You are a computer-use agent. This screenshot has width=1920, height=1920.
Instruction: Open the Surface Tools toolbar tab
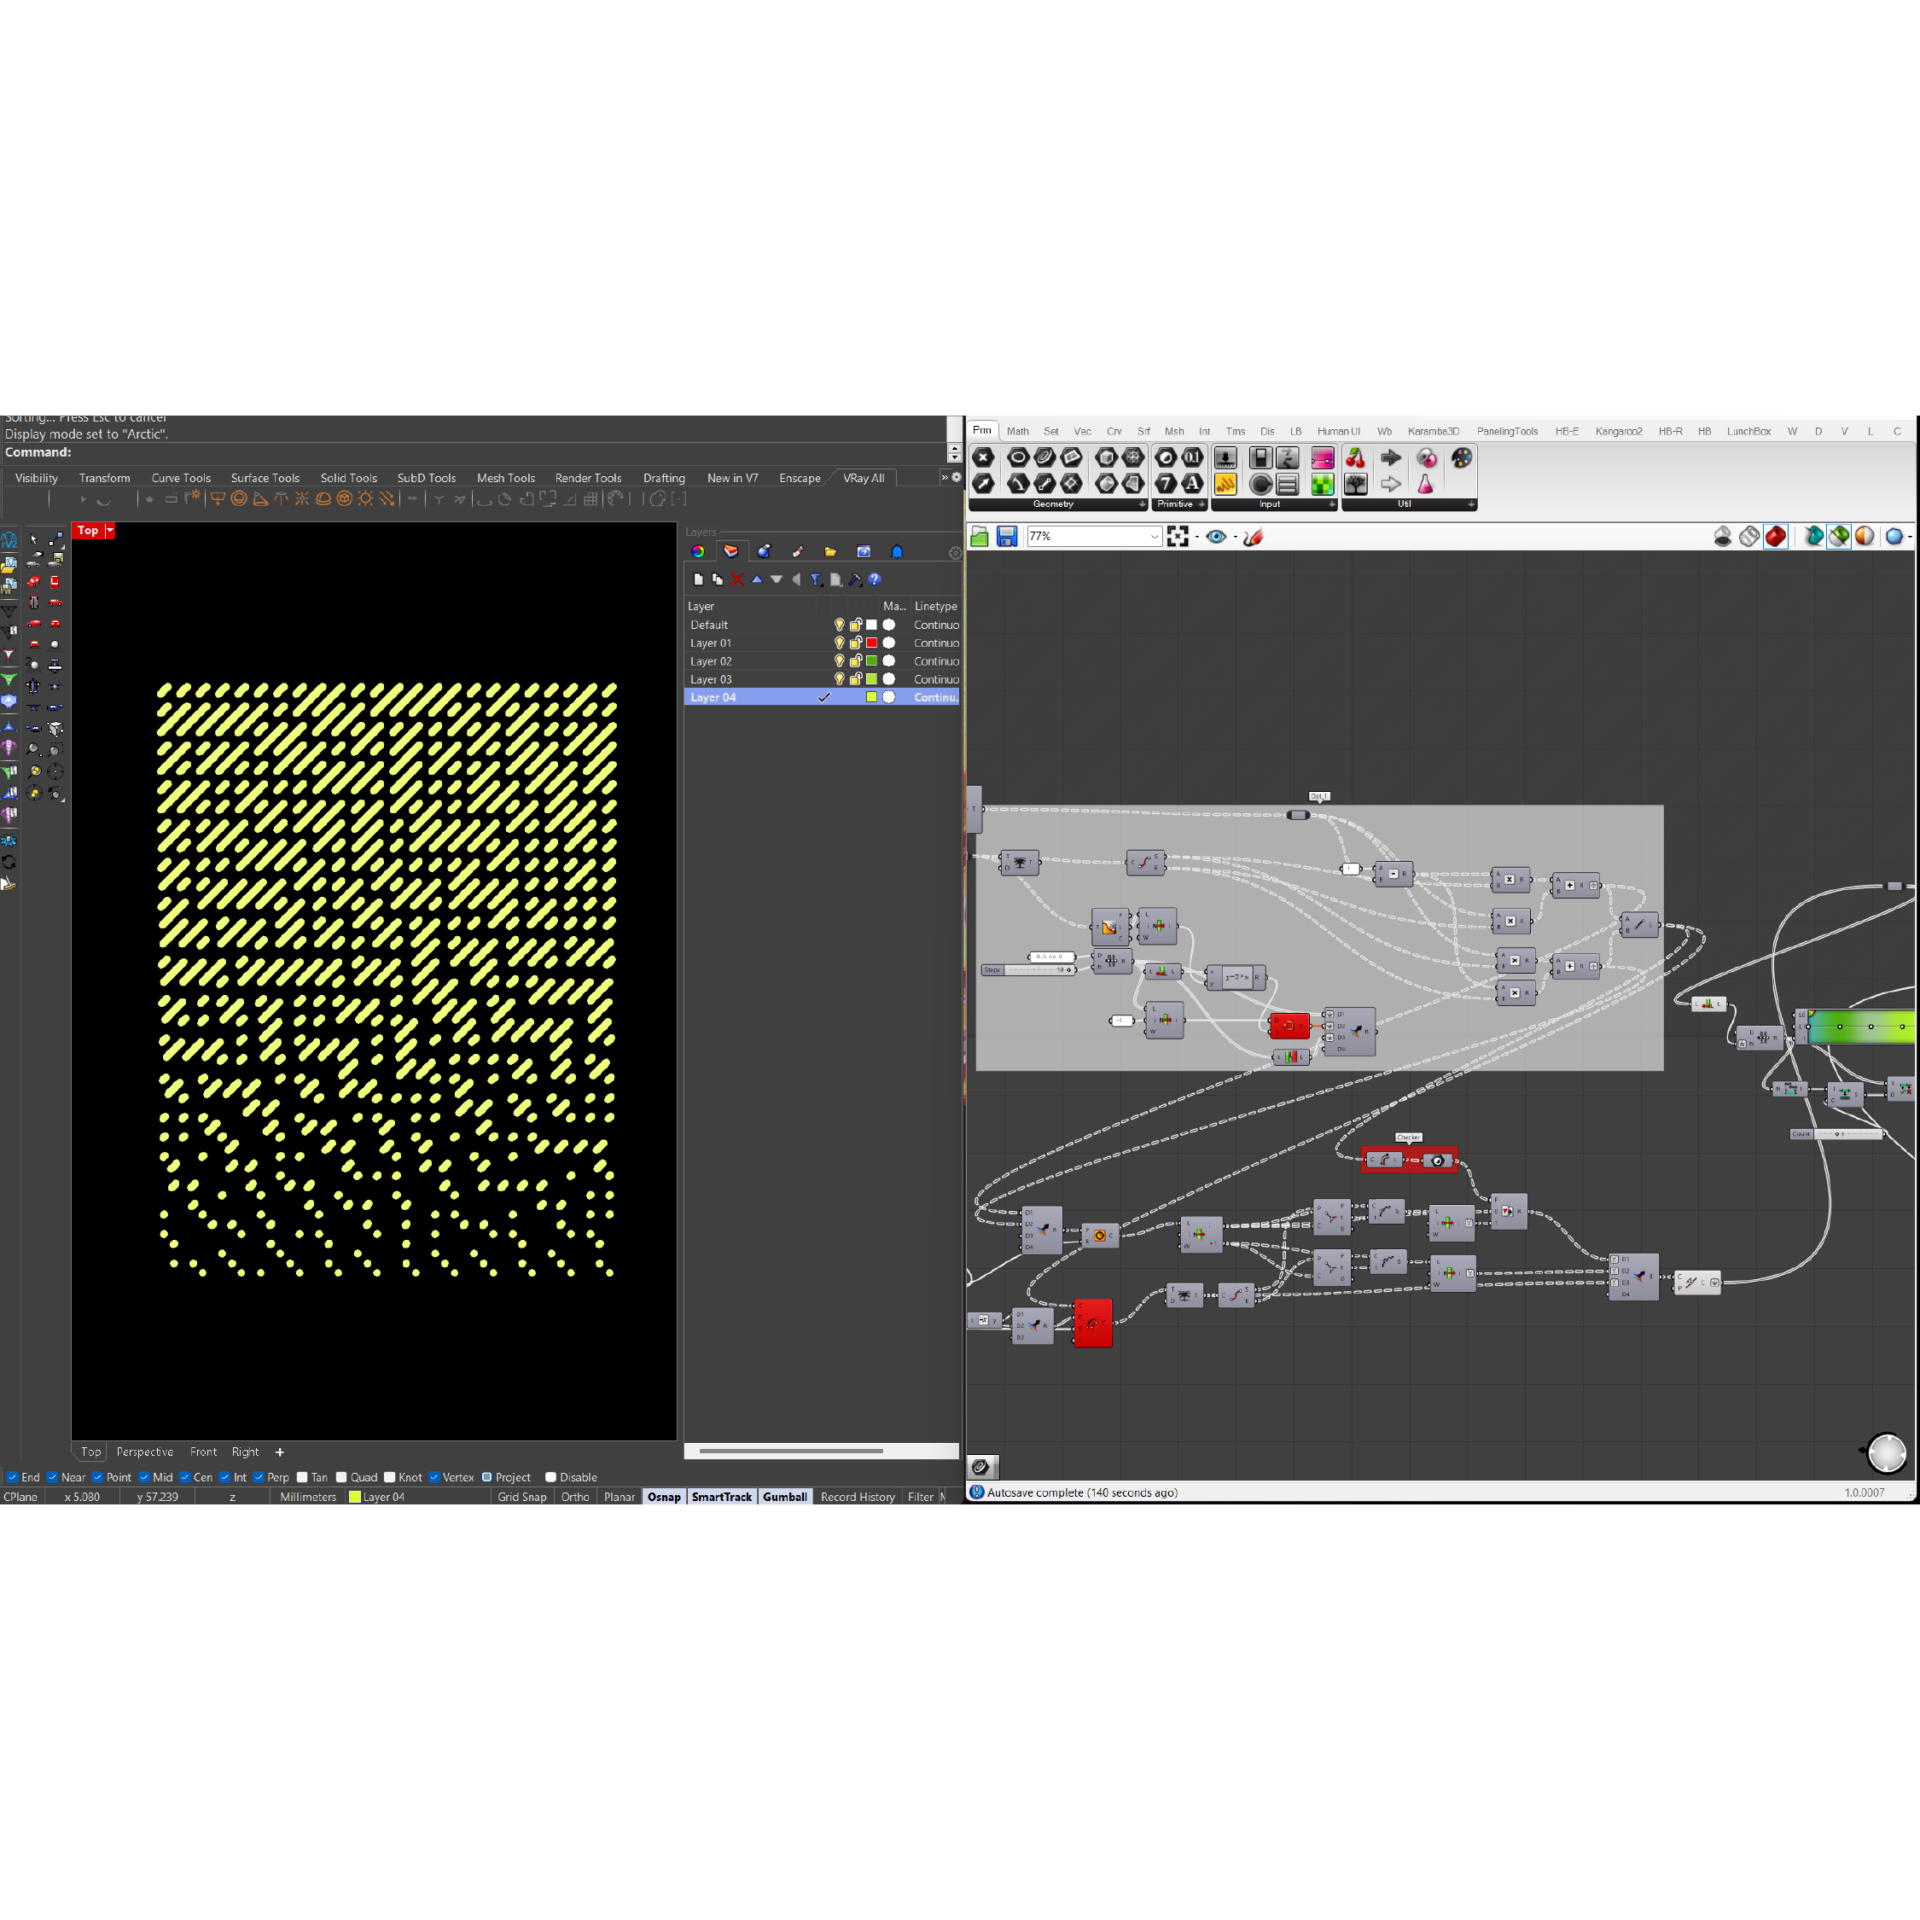point(265,478)
